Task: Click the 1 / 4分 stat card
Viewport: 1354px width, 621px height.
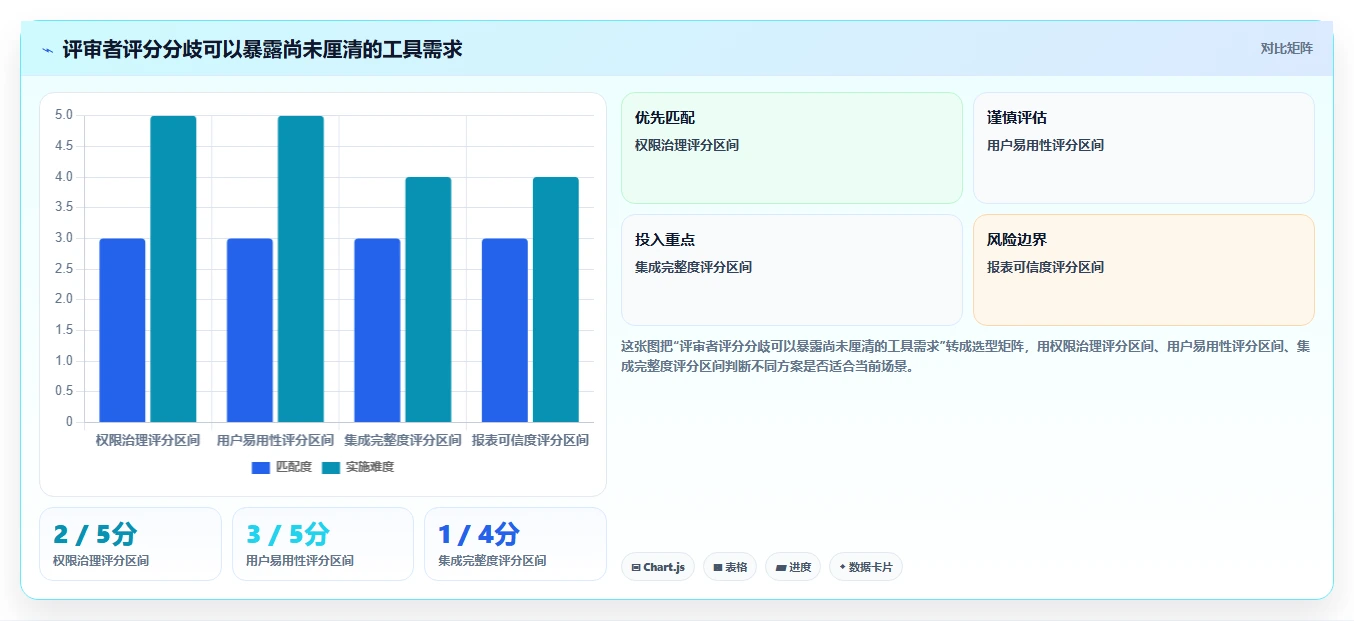Action: [x=515, y=544]
